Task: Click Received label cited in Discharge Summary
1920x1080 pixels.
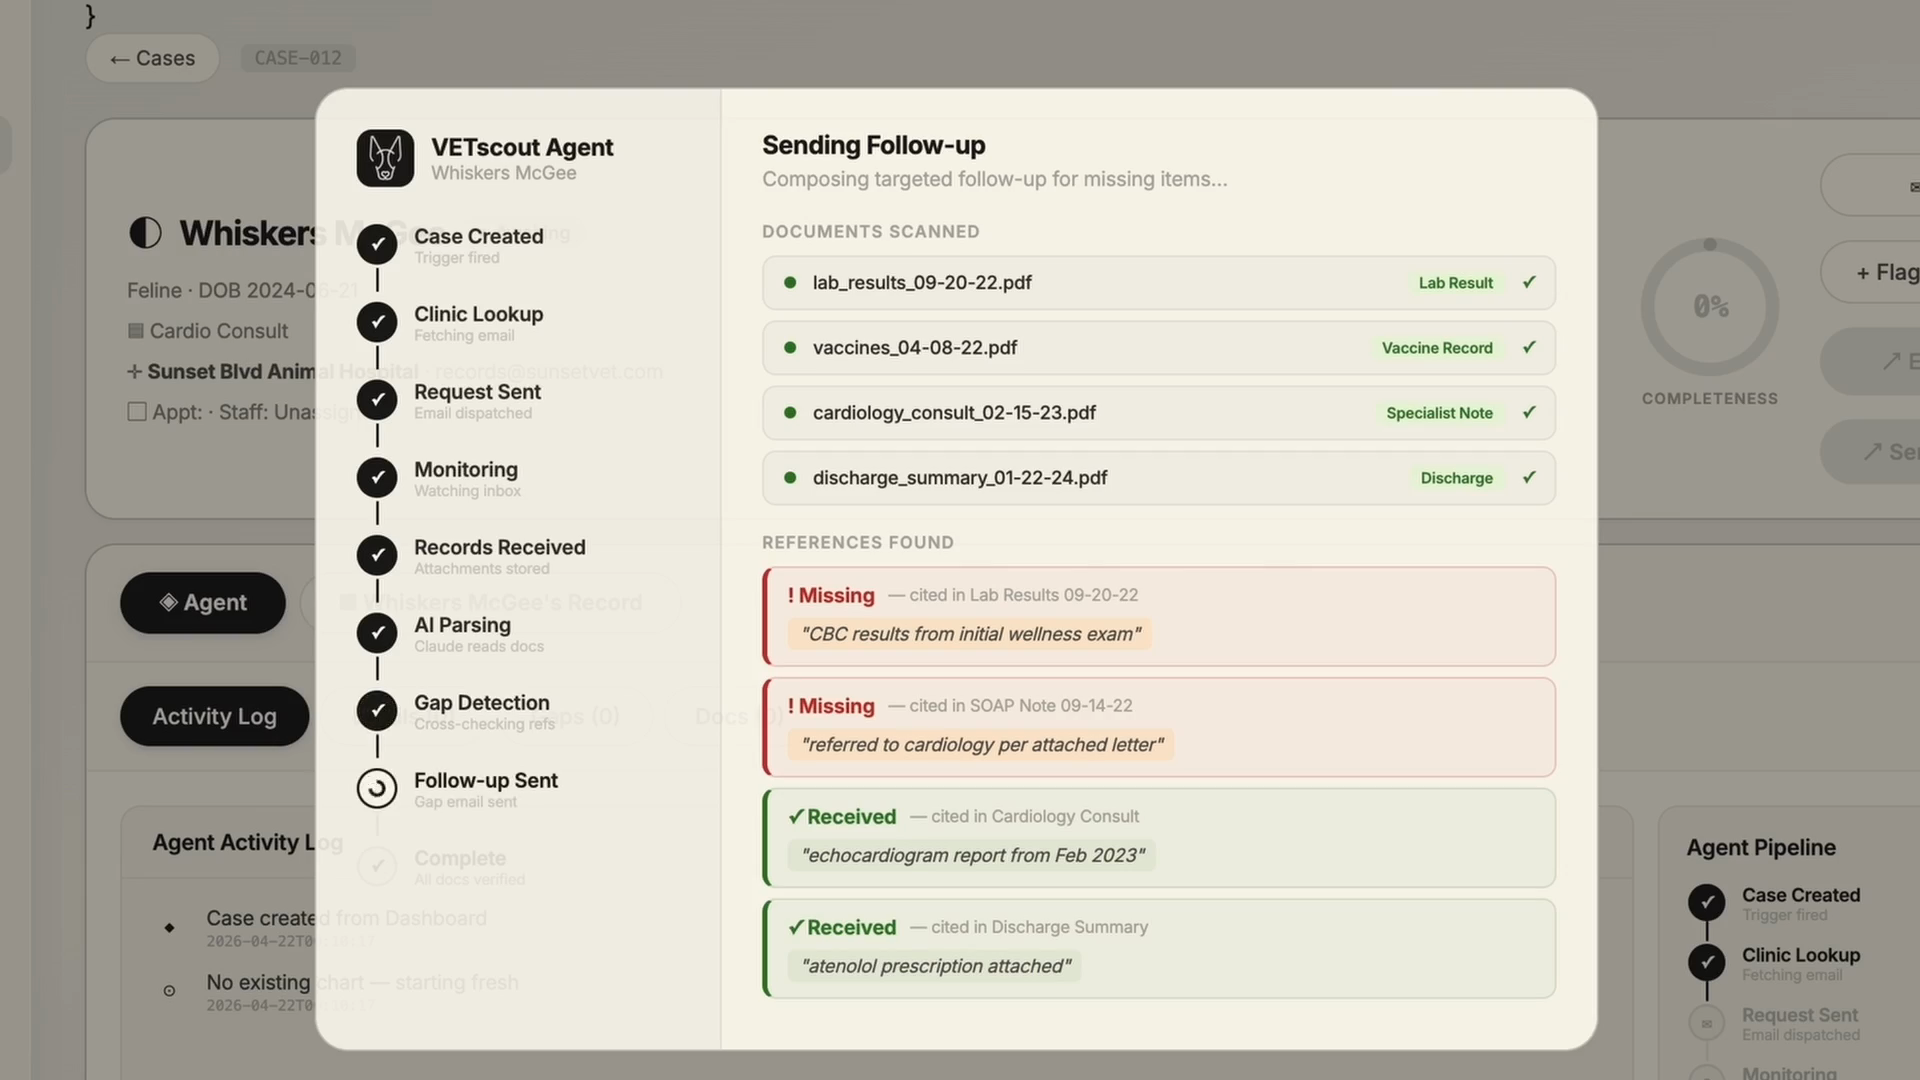Action: click(842, 928)
